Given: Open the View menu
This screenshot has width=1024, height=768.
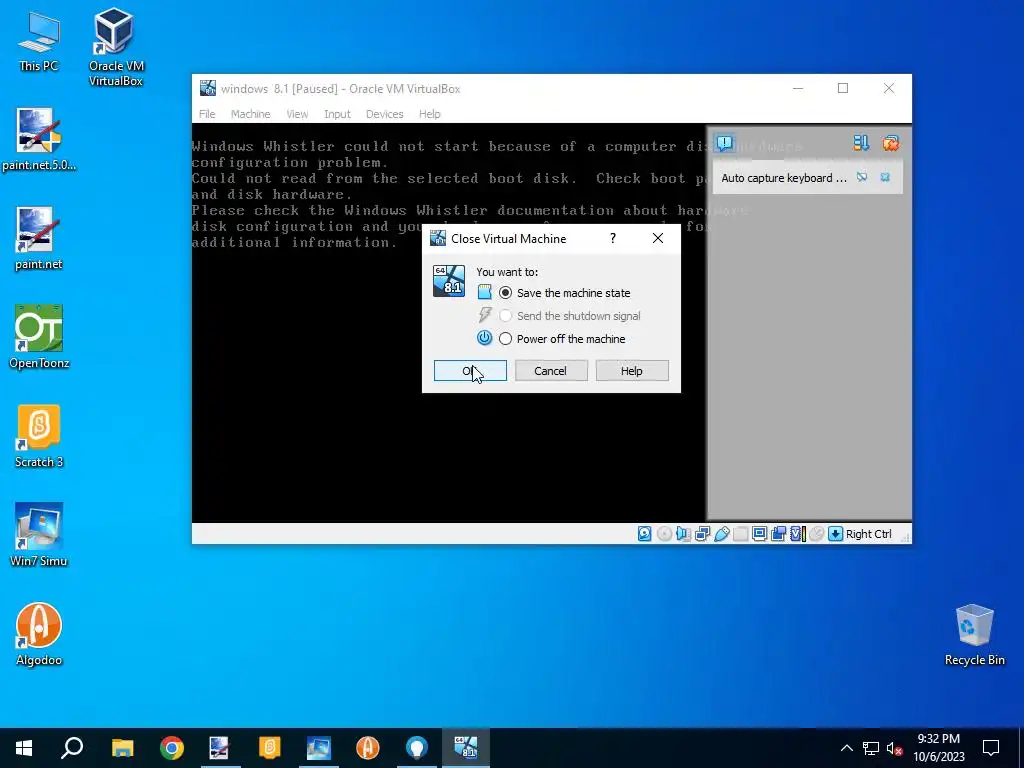Looking at the screenshot, I should [x=296, y=114].
